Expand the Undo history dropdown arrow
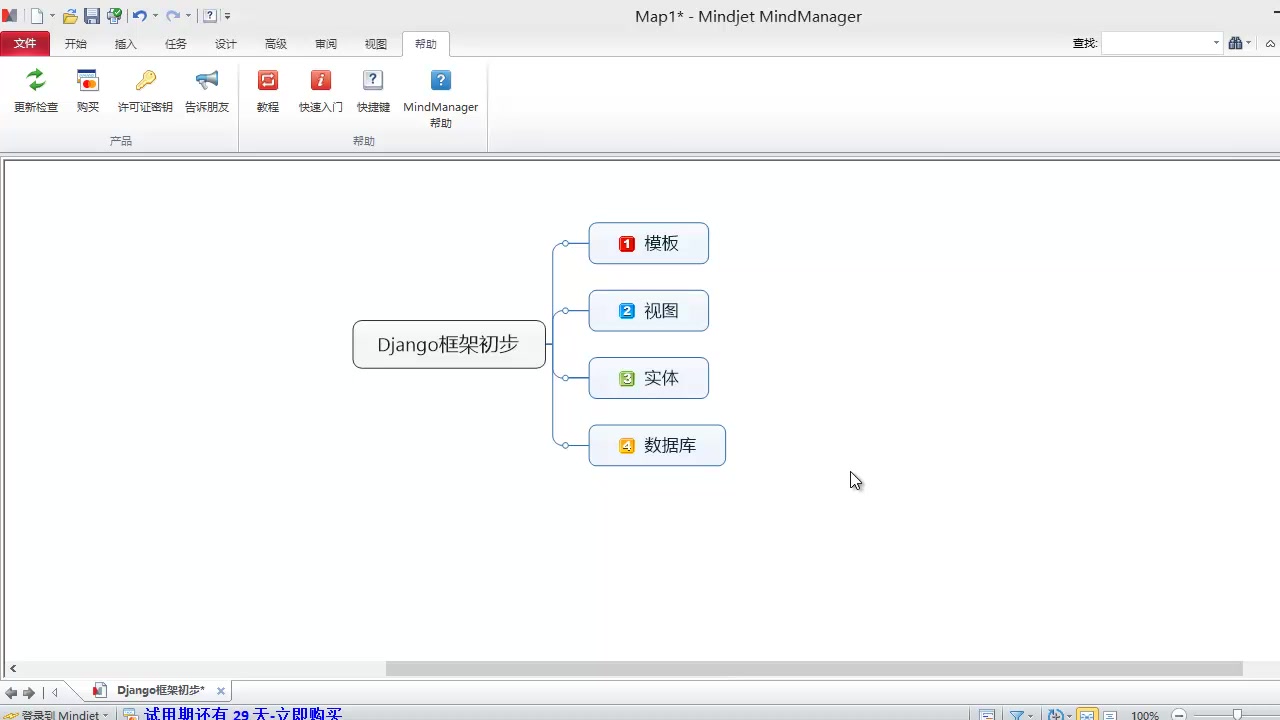1280x720 pixels. pos(155,16)
